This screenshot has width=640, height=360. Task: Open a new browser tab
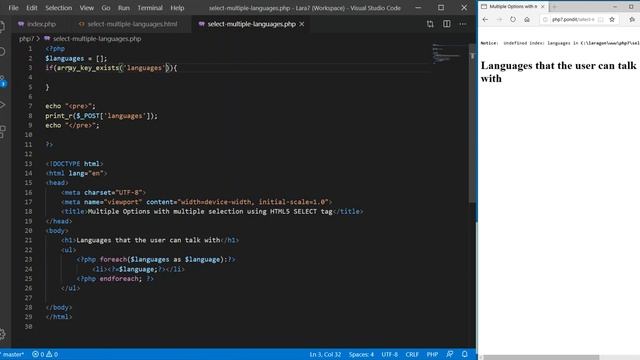(x=554, y=7)
